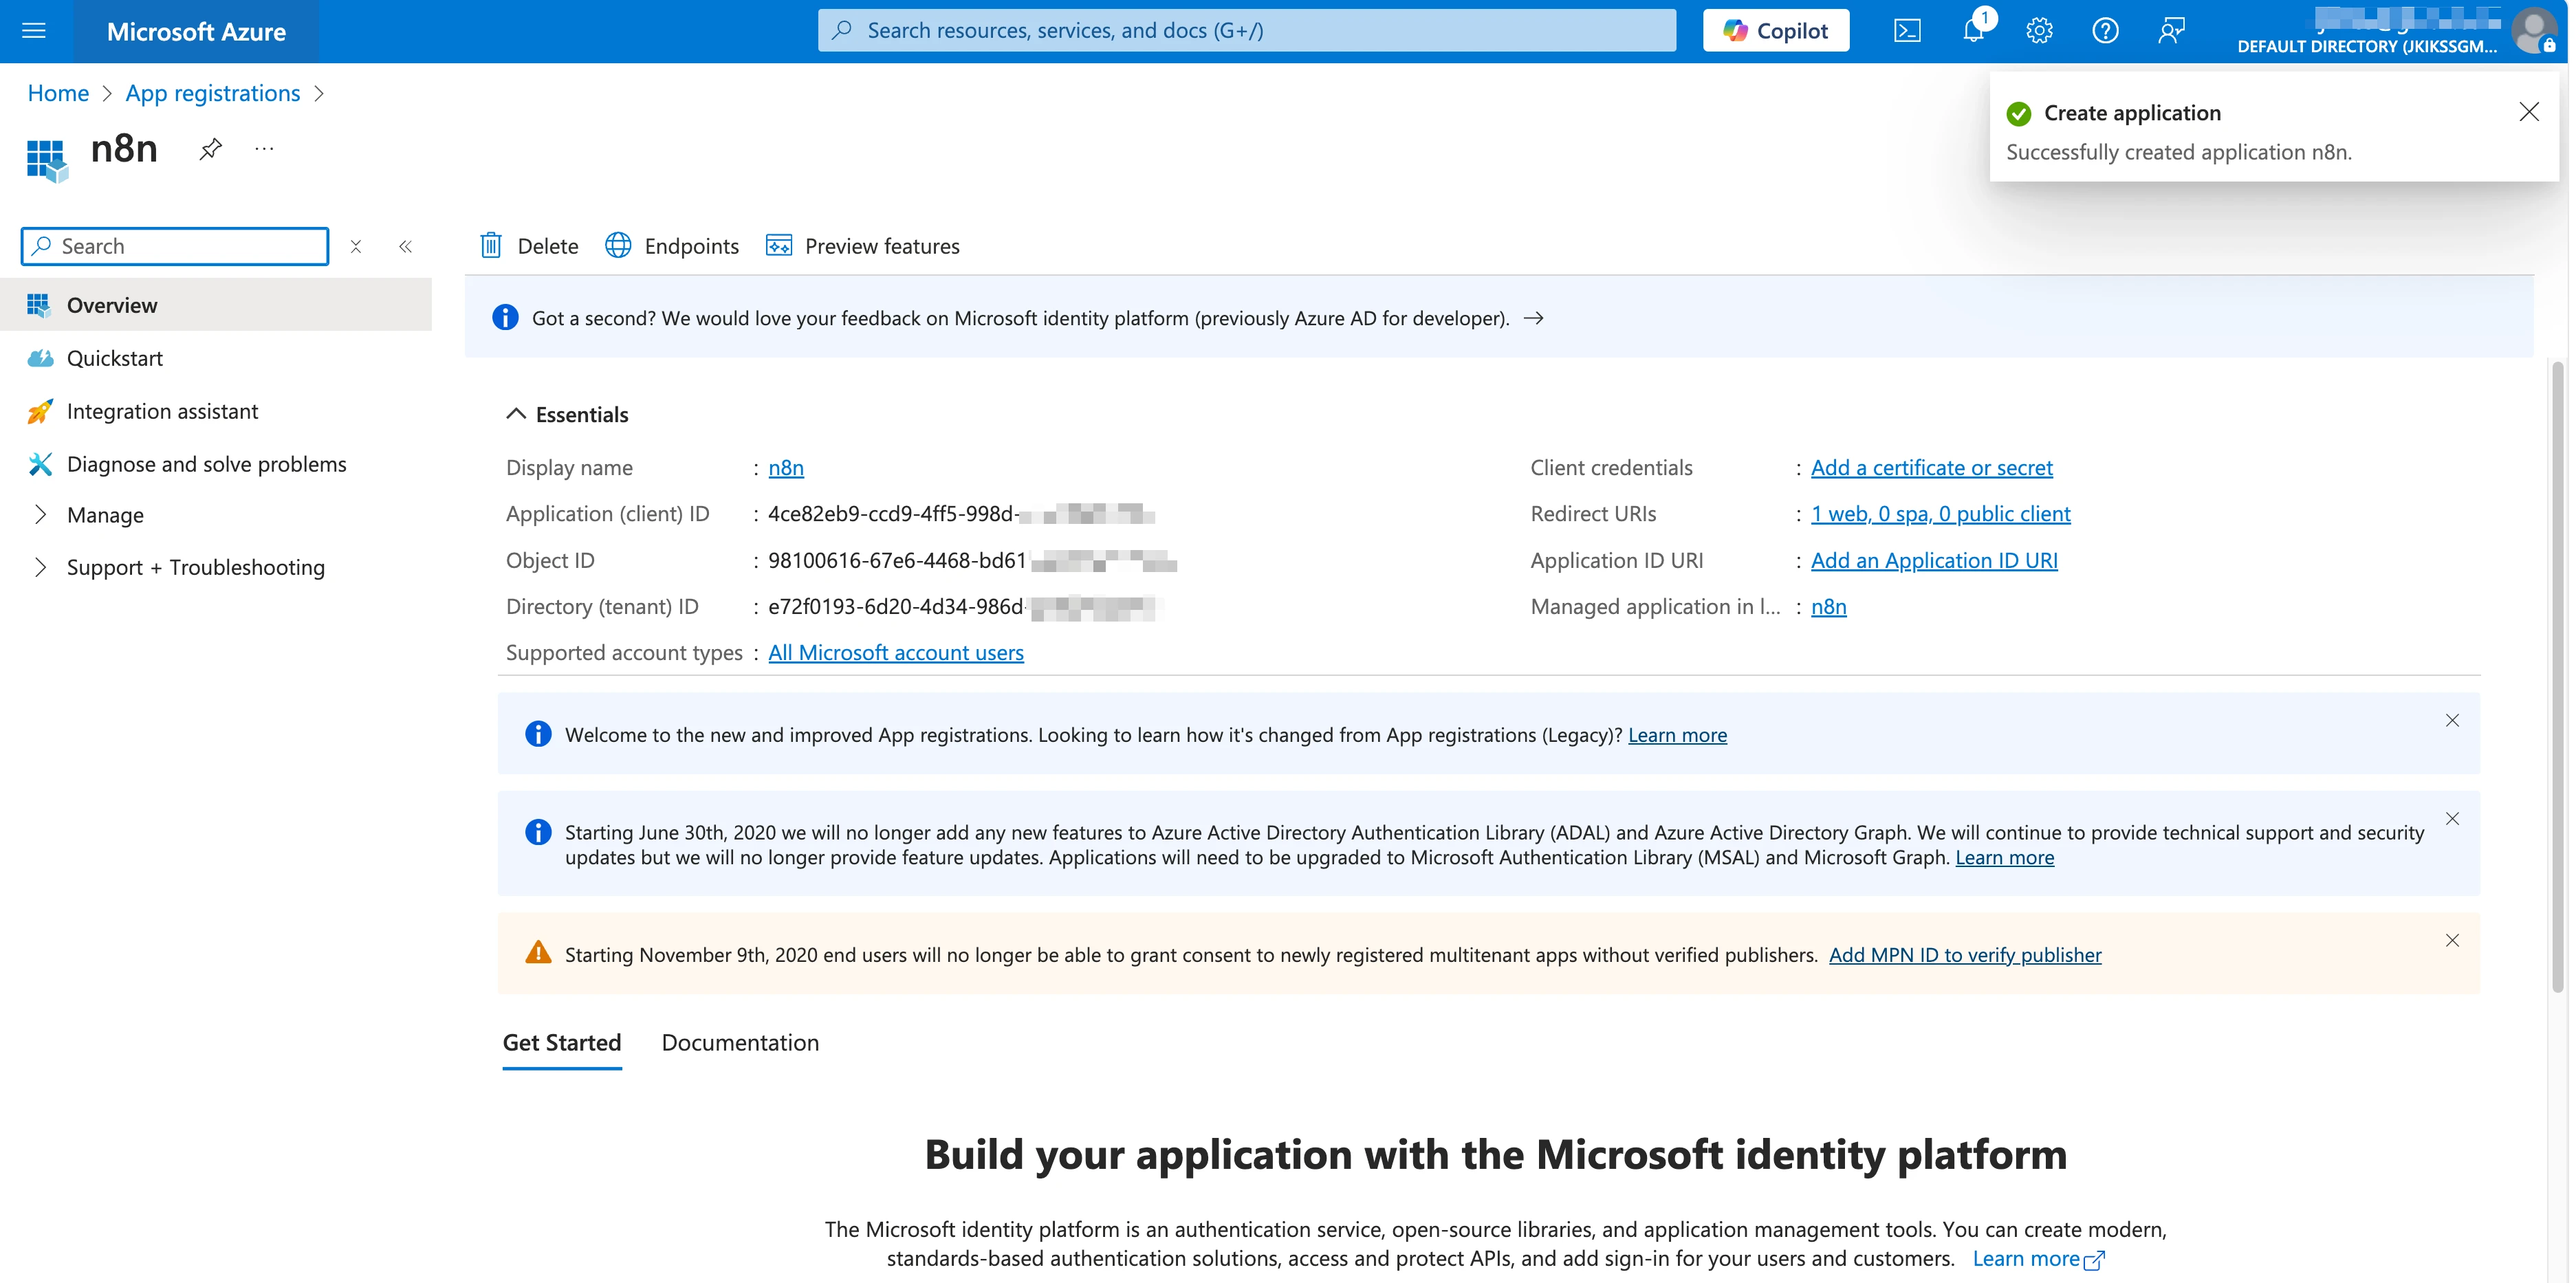
Task: Click the page vertical scrollbar
Action: coord(2559,677)
